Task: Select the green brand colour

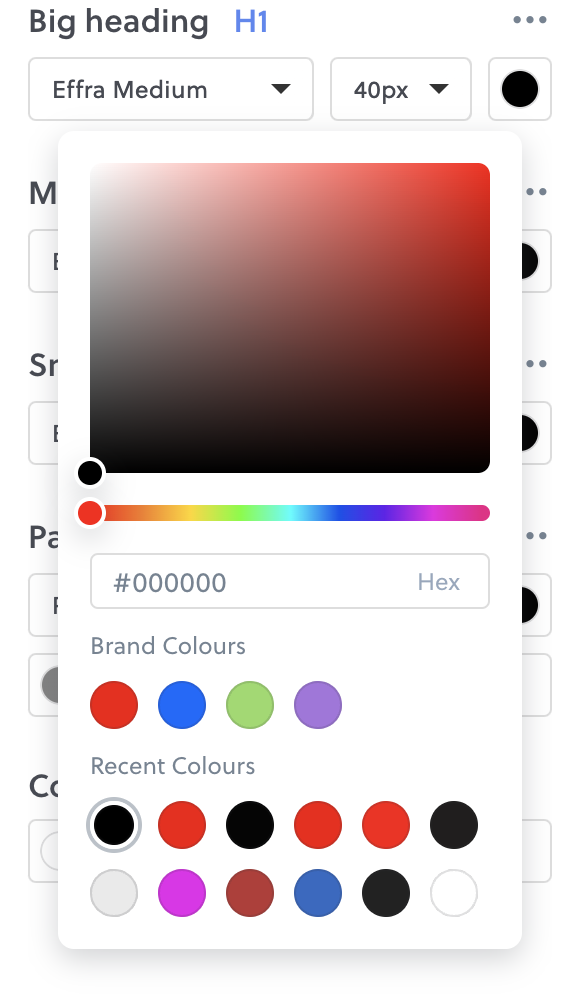Action: click(250, 704)
